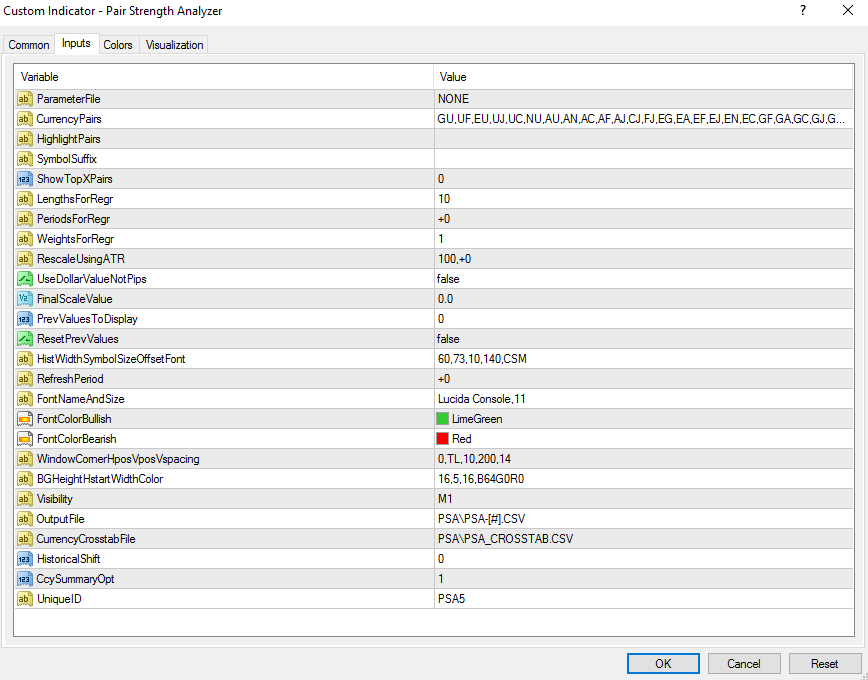Click the string icon beside ParameterFile
This screenshot has height=680, width=868.
point(25,99)
